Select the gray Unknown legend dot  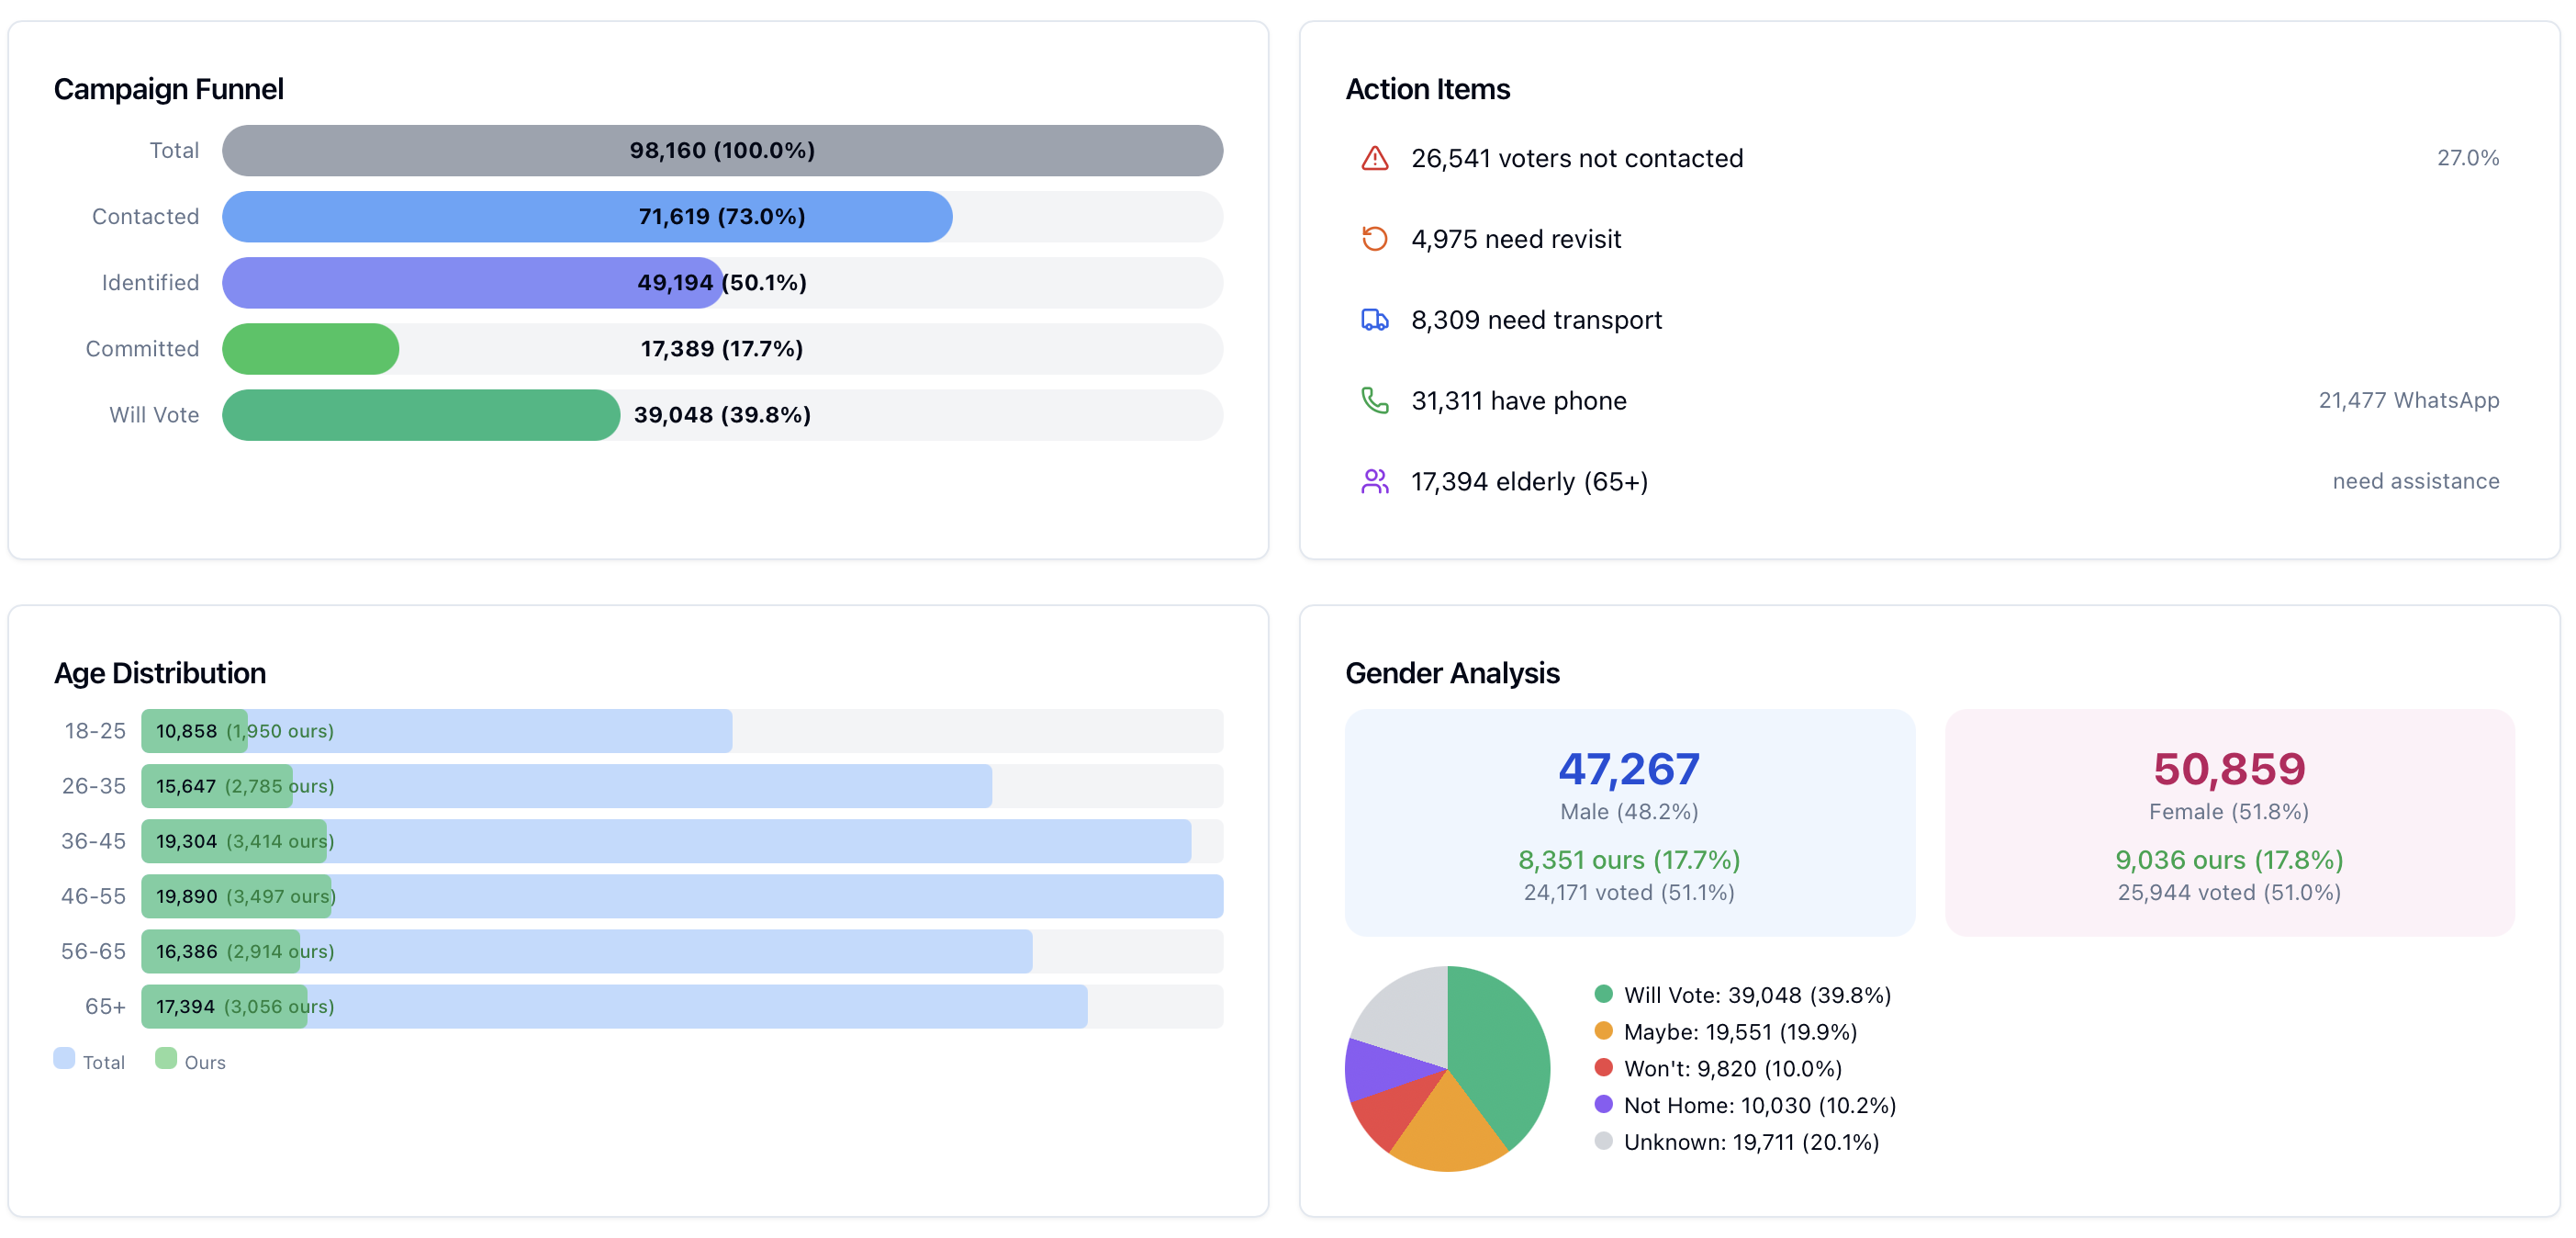(x=1603, y=1141)
